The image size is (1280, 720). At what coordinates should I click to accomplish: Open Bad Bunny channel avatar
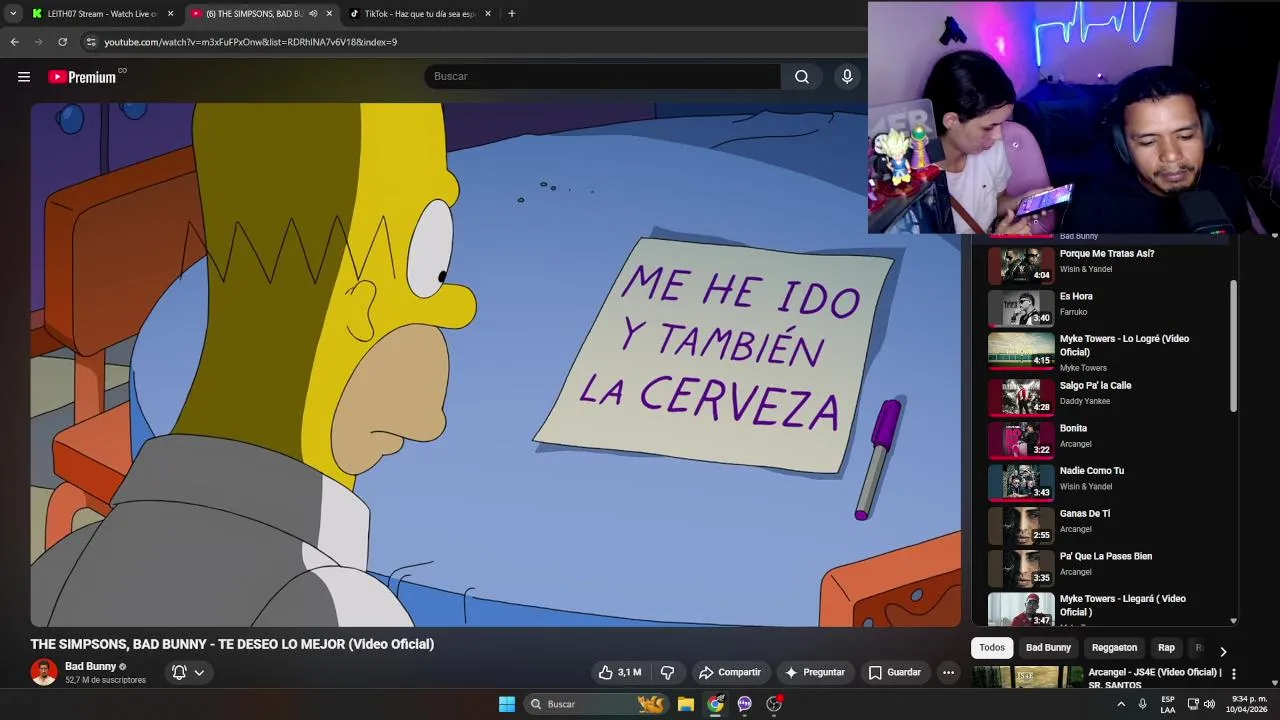click(x=44, y=672)
